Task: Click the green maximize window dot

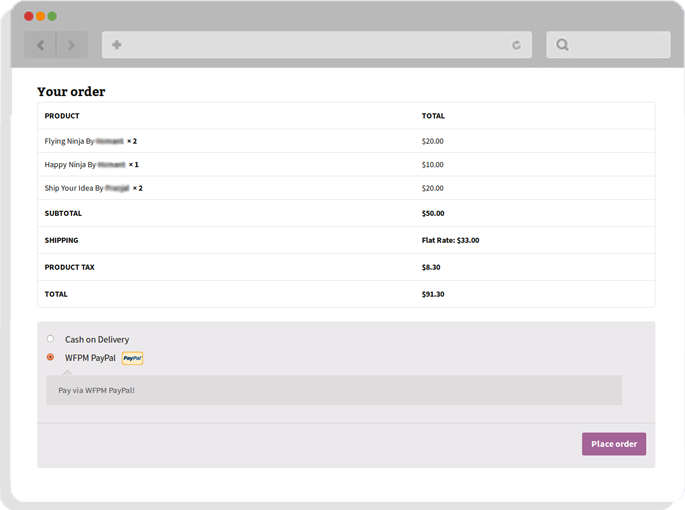Action: [x=53, y=16]
